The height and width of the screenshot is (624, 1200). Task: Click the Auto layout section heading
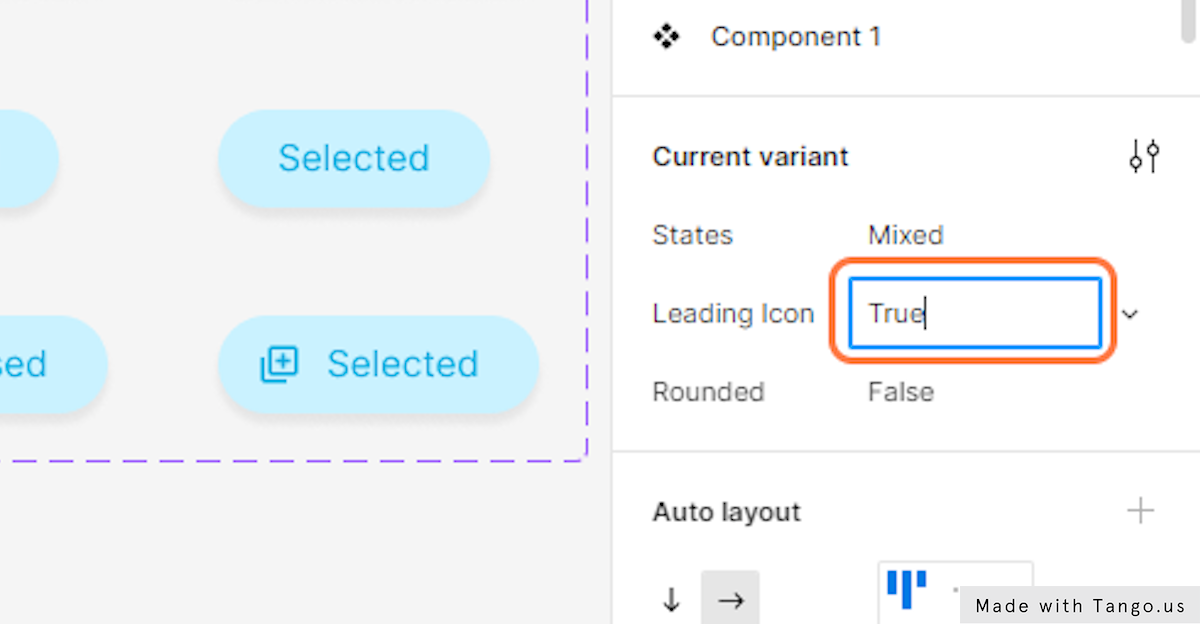pyautogui.click(x=727, y=512)
